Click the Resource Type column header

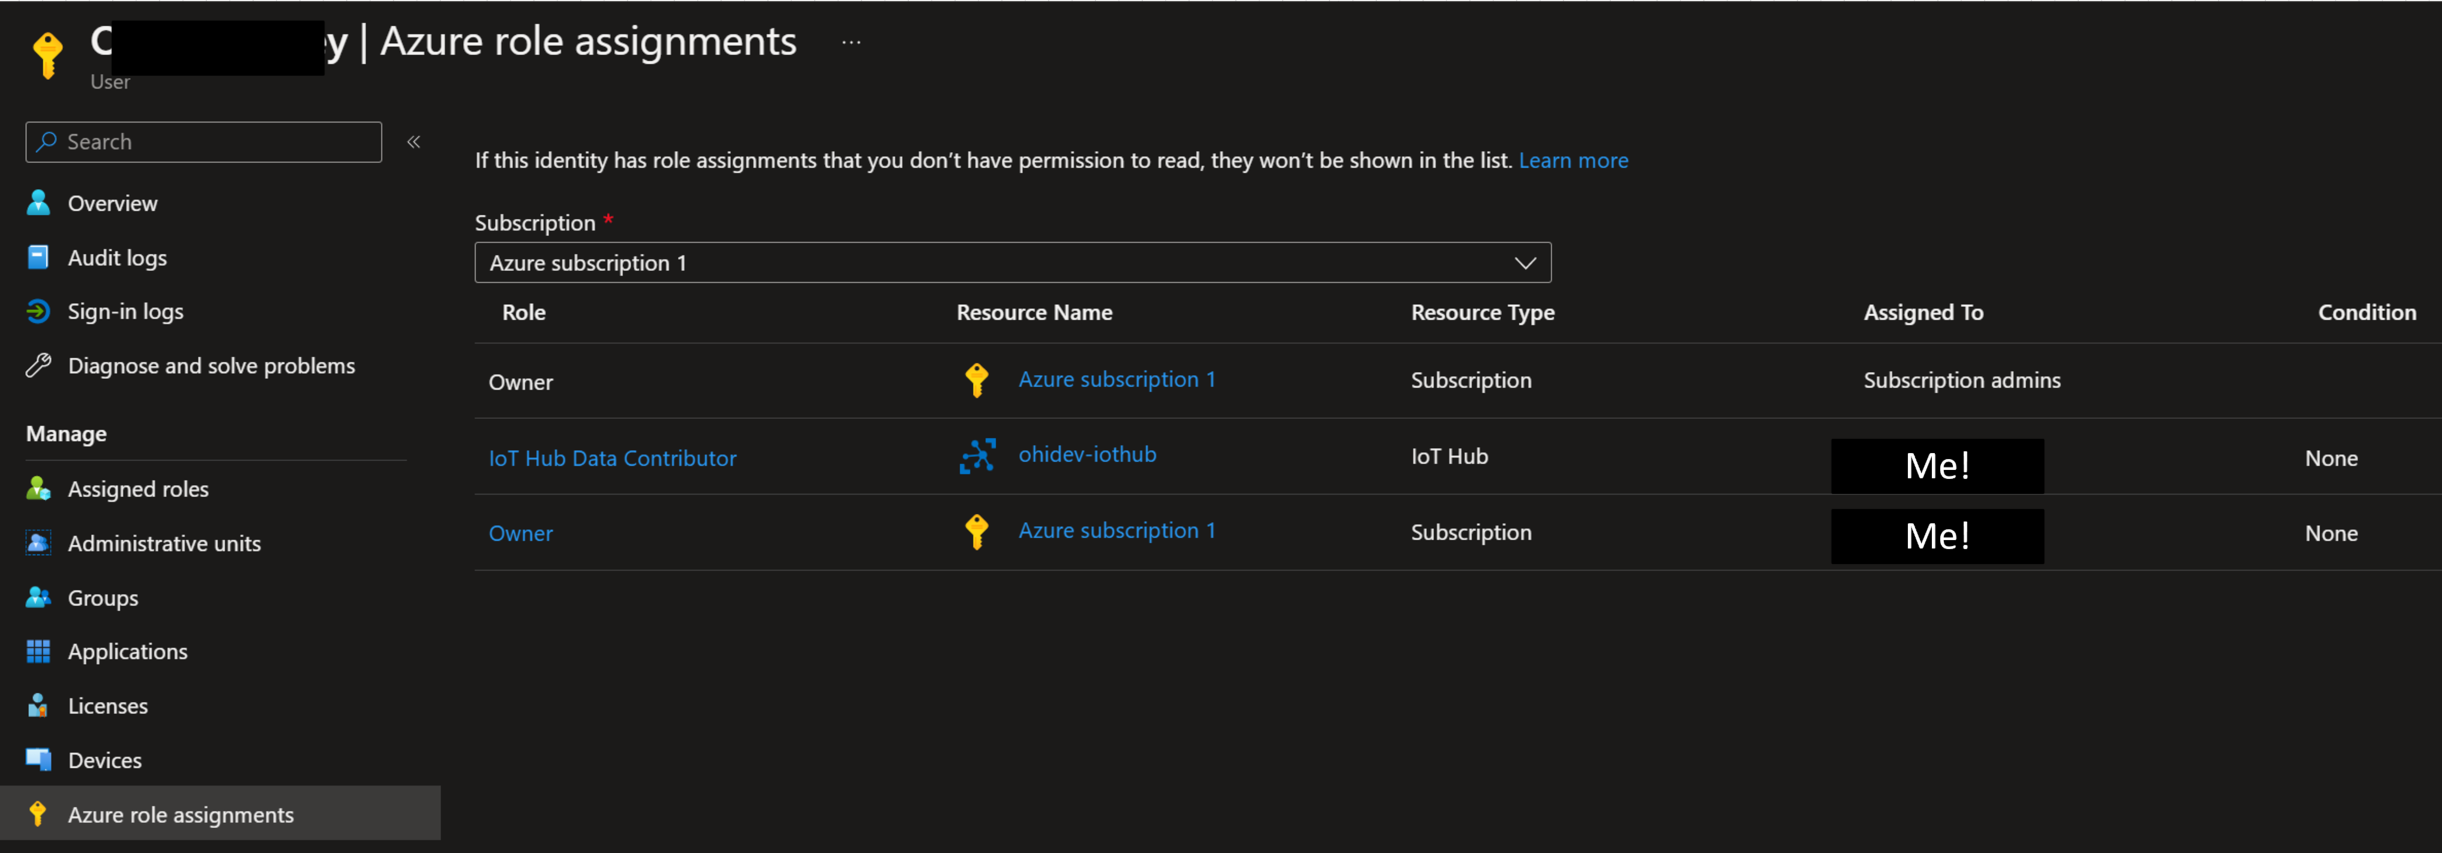coord(1482,312)
